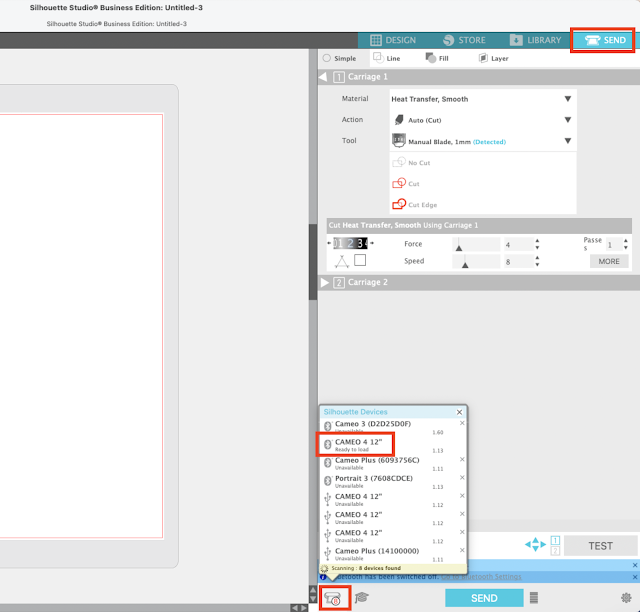Click the Speed value field
This screenshot has height=612, width=640.
[518, 262]
